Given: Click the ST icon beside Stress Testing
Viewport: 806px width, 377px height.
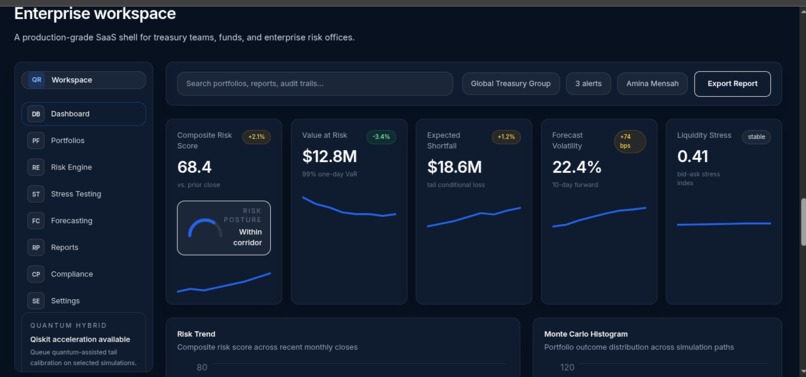Looking at the screenshot, I should coord(36,194).
